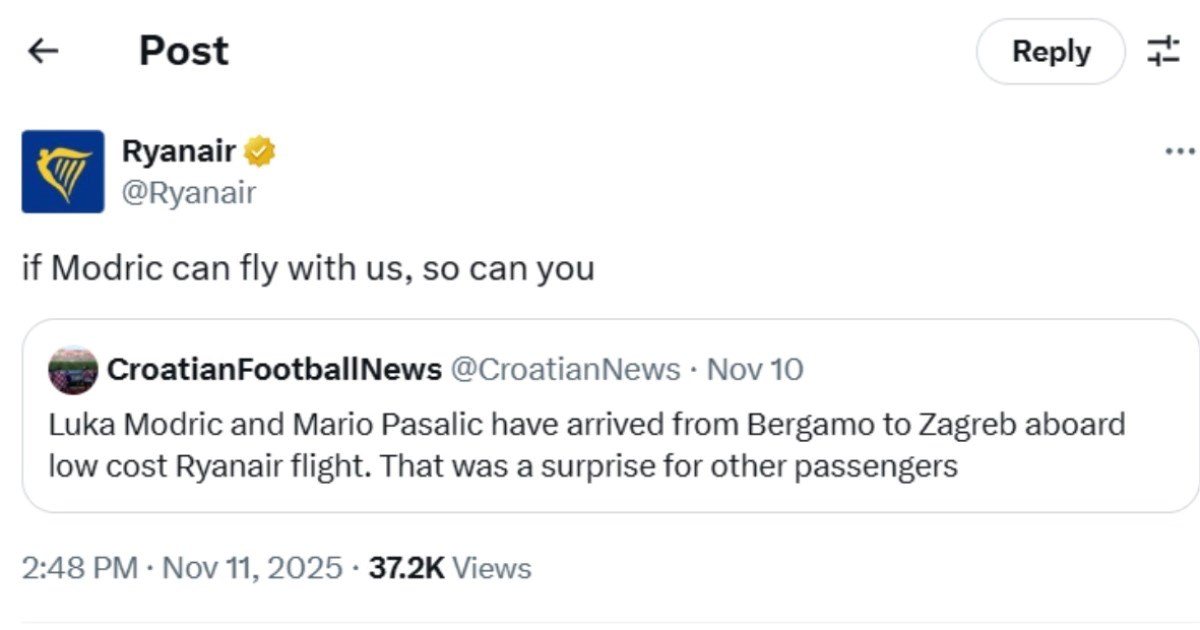The height and width of the screenshot is (630, 1200).
Task: Click the 37.2K view count number
Action: [406, 568]
